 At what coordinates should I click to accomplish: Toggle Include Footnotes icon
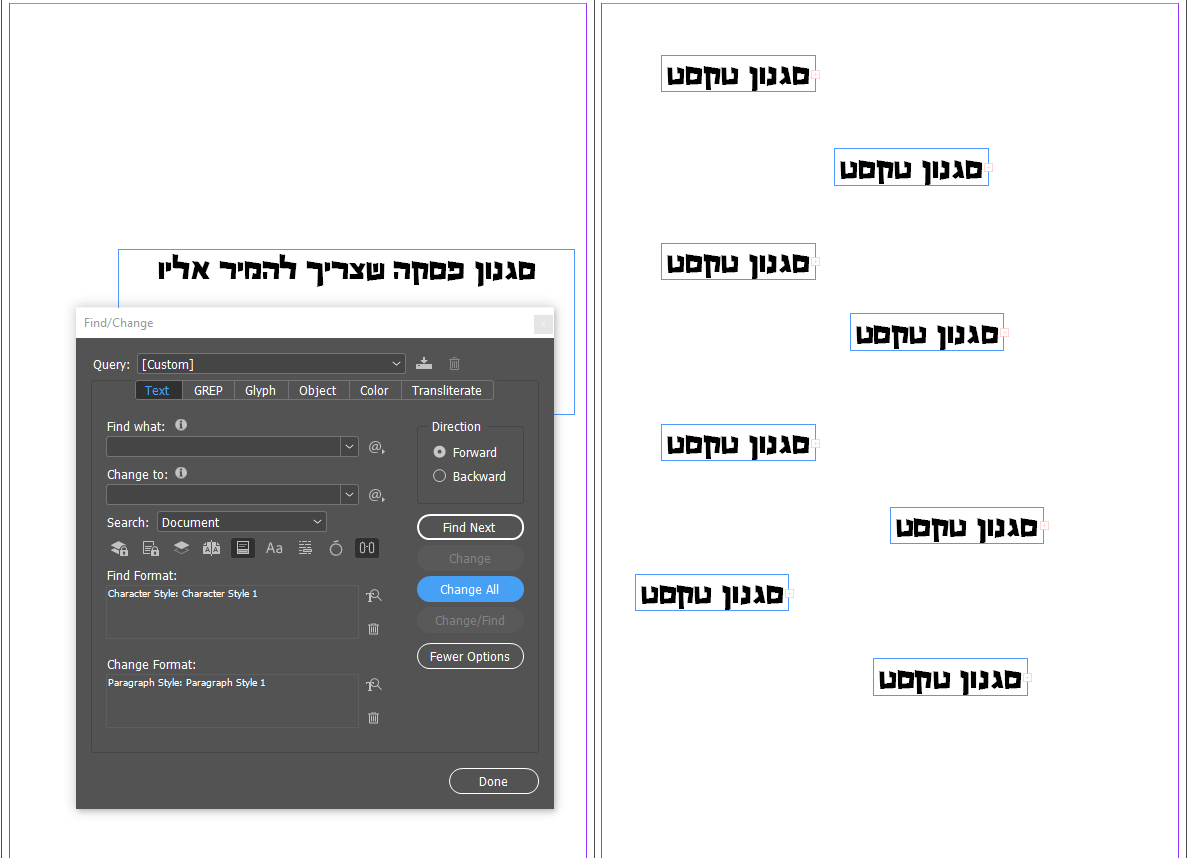click(242, 548)
